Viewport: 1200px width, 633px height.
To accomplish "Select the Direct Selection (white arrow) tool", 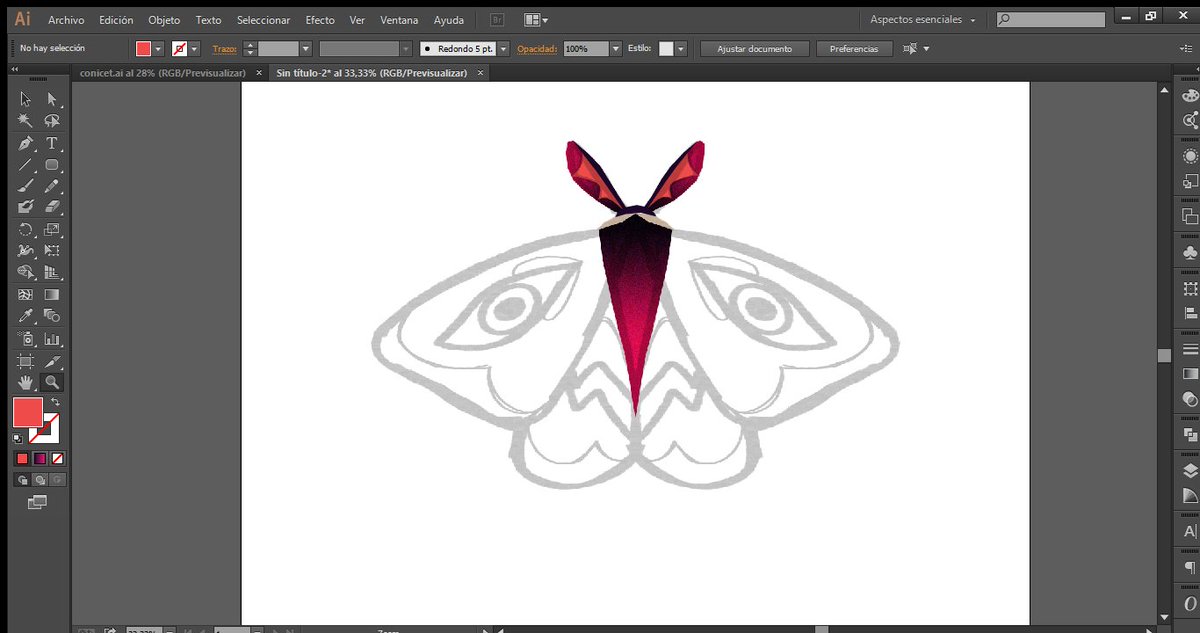I will click(x=52, y=99).
